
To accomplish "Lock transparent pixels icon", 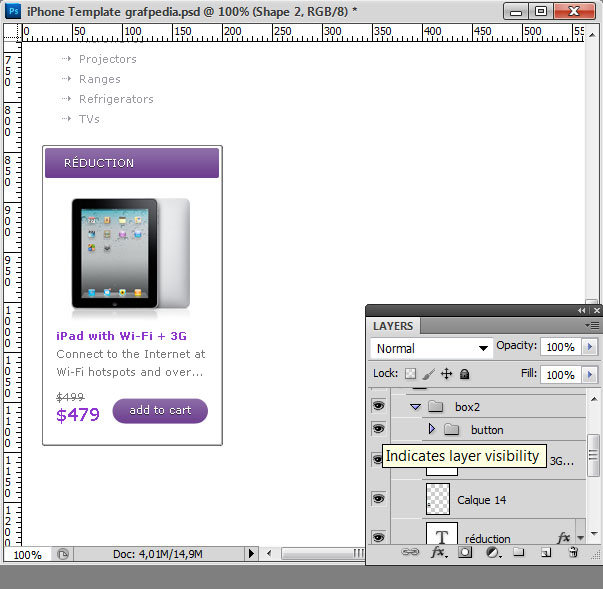I will 410,373.
